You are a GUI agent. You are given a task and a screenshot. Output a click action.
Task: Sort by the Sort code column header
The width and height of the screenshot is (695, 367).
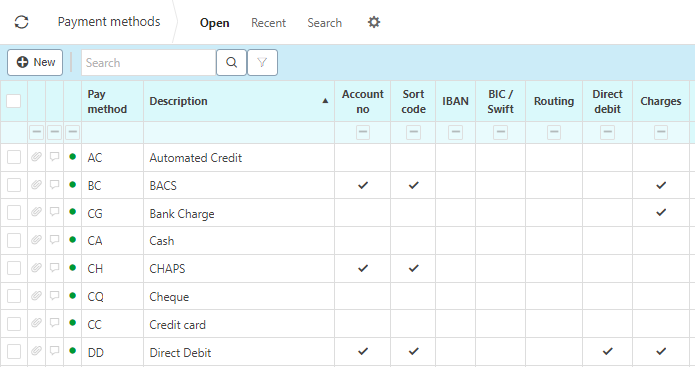pyautogui.click(x=413, y=102)
